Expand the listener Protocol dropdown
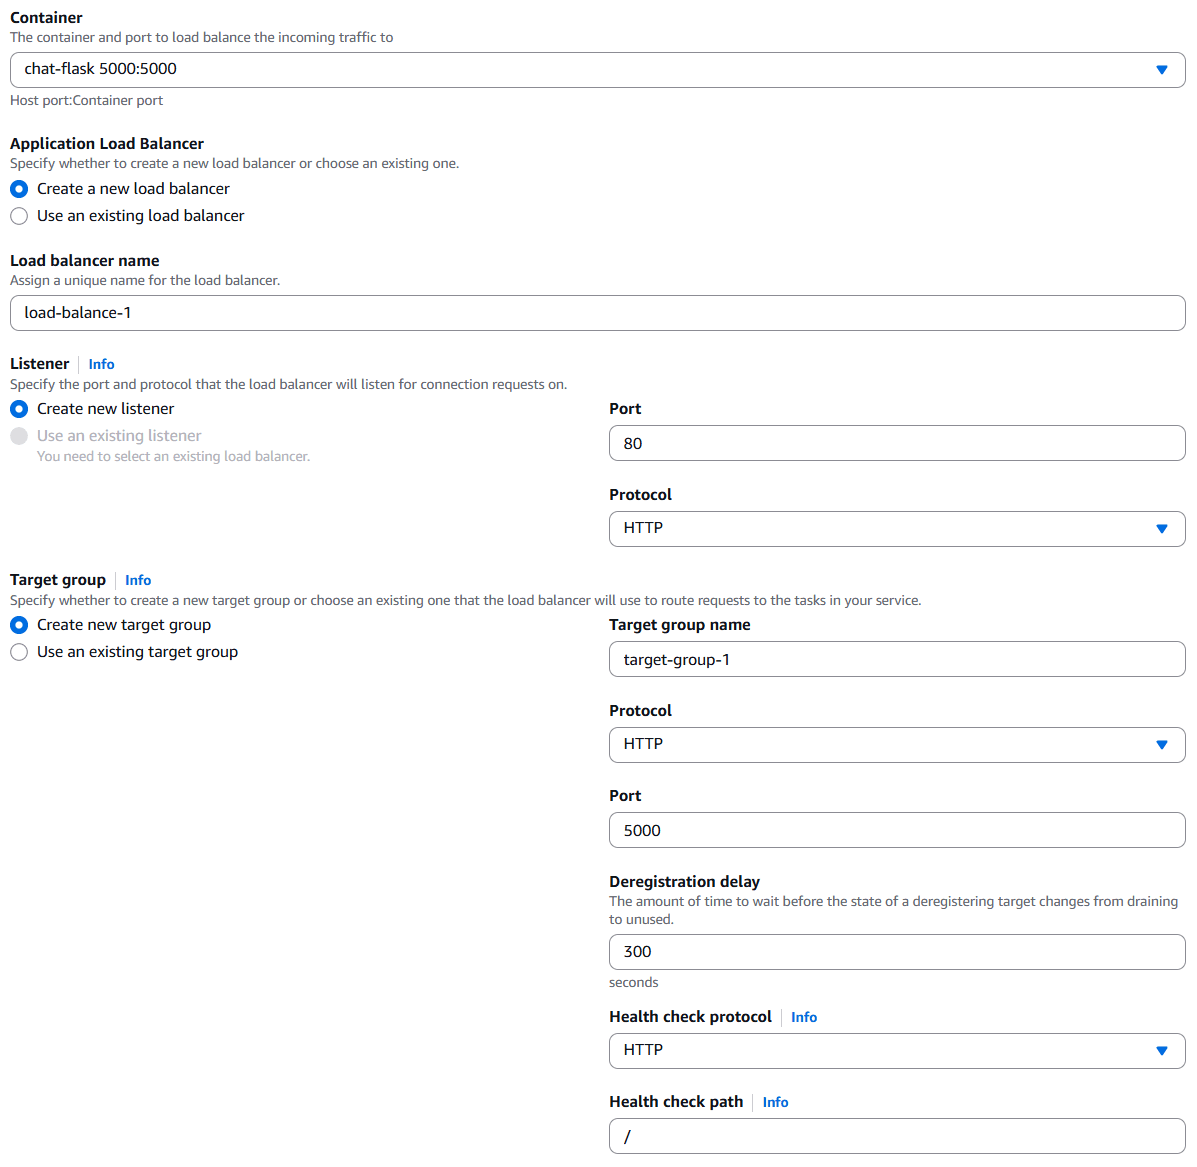 (896, 529)
